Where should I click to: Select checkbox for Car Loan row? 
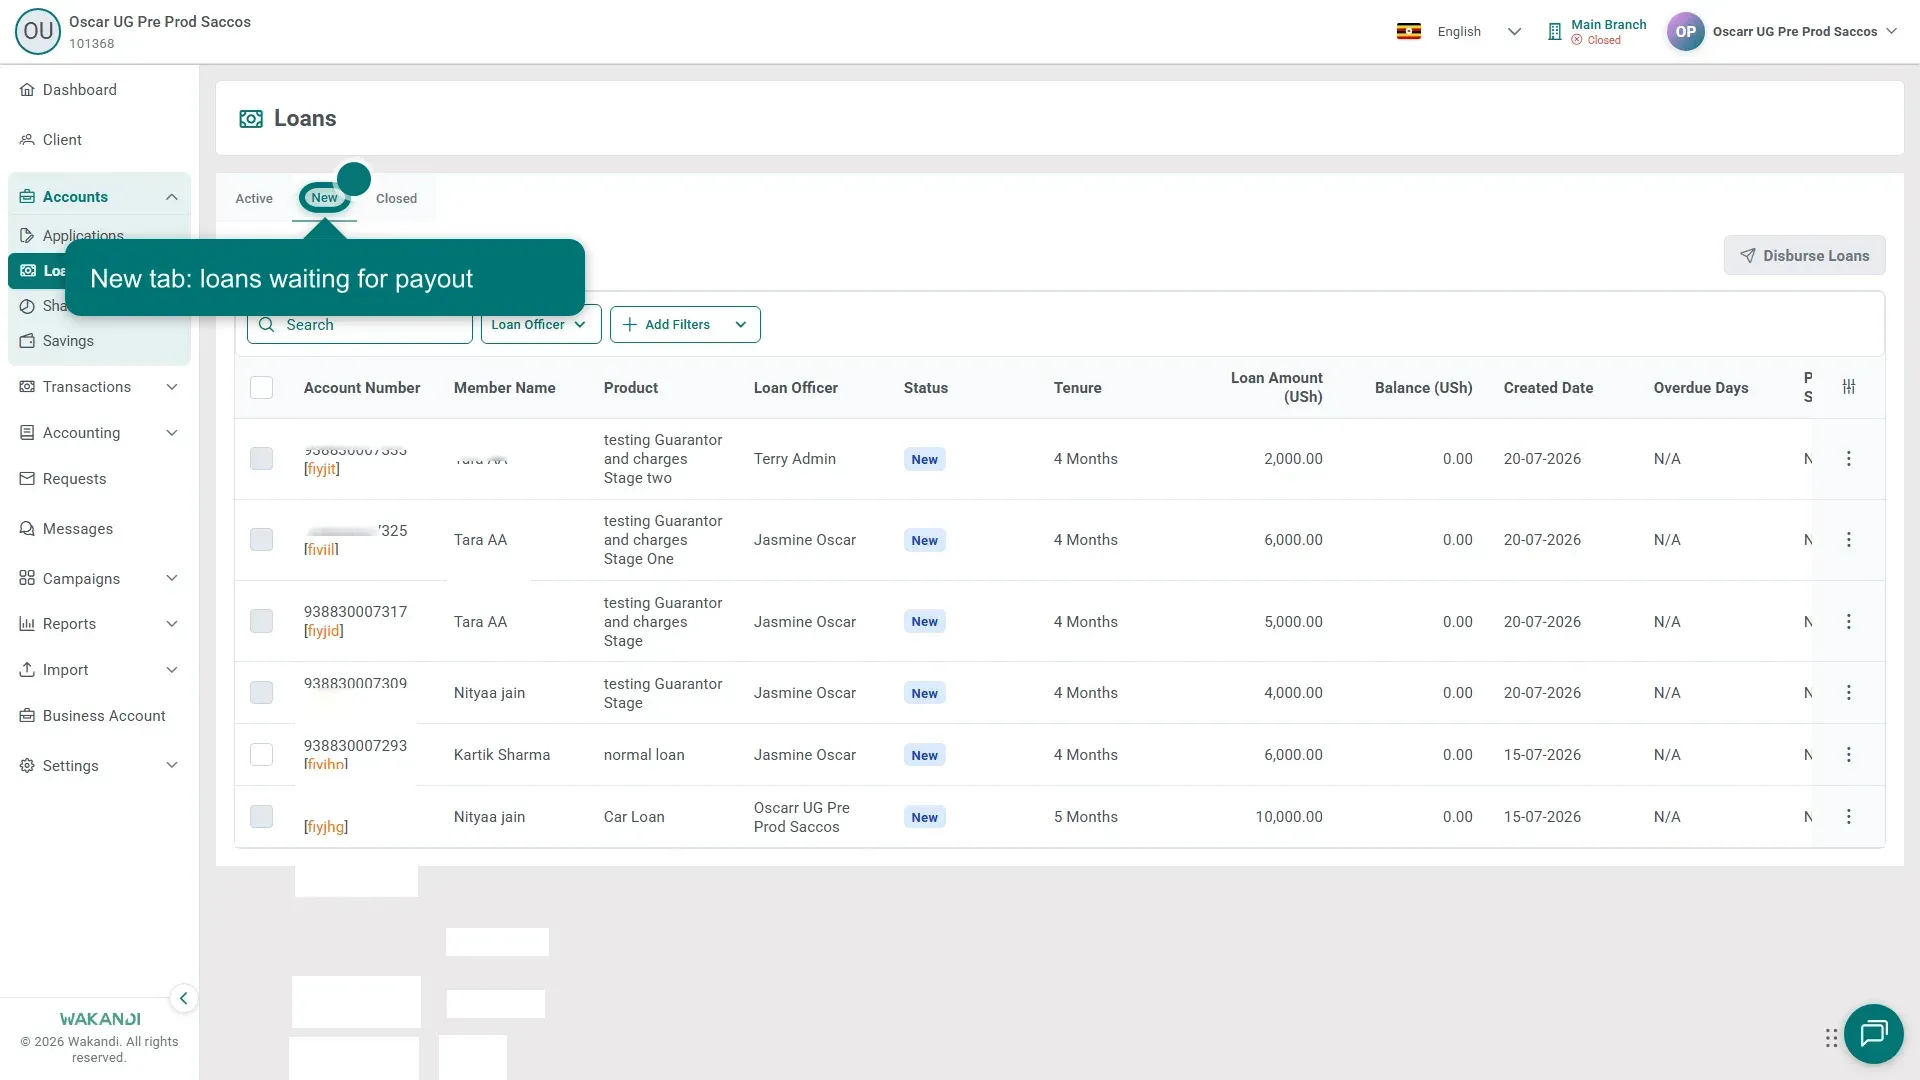coord(261,817)
